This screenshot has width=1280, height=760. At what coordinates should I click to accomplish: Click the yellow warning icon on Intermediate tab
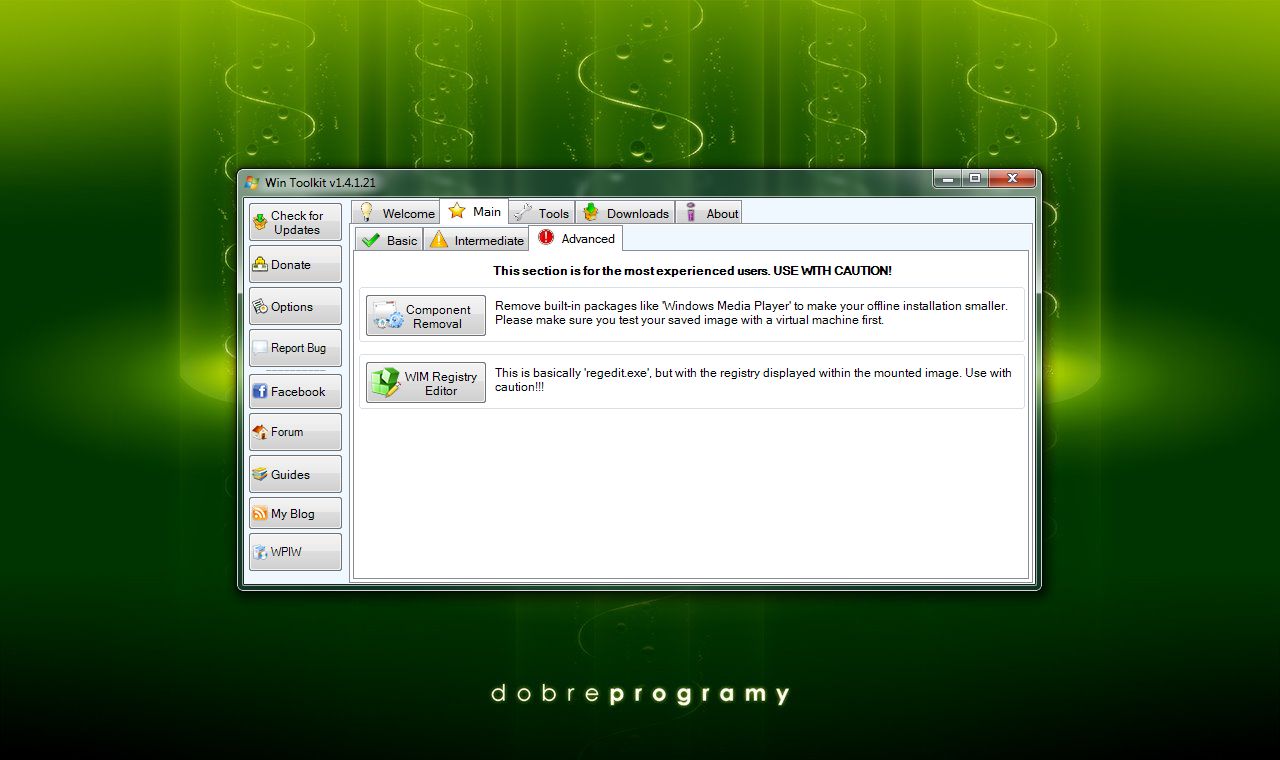[x=438, y=240]
